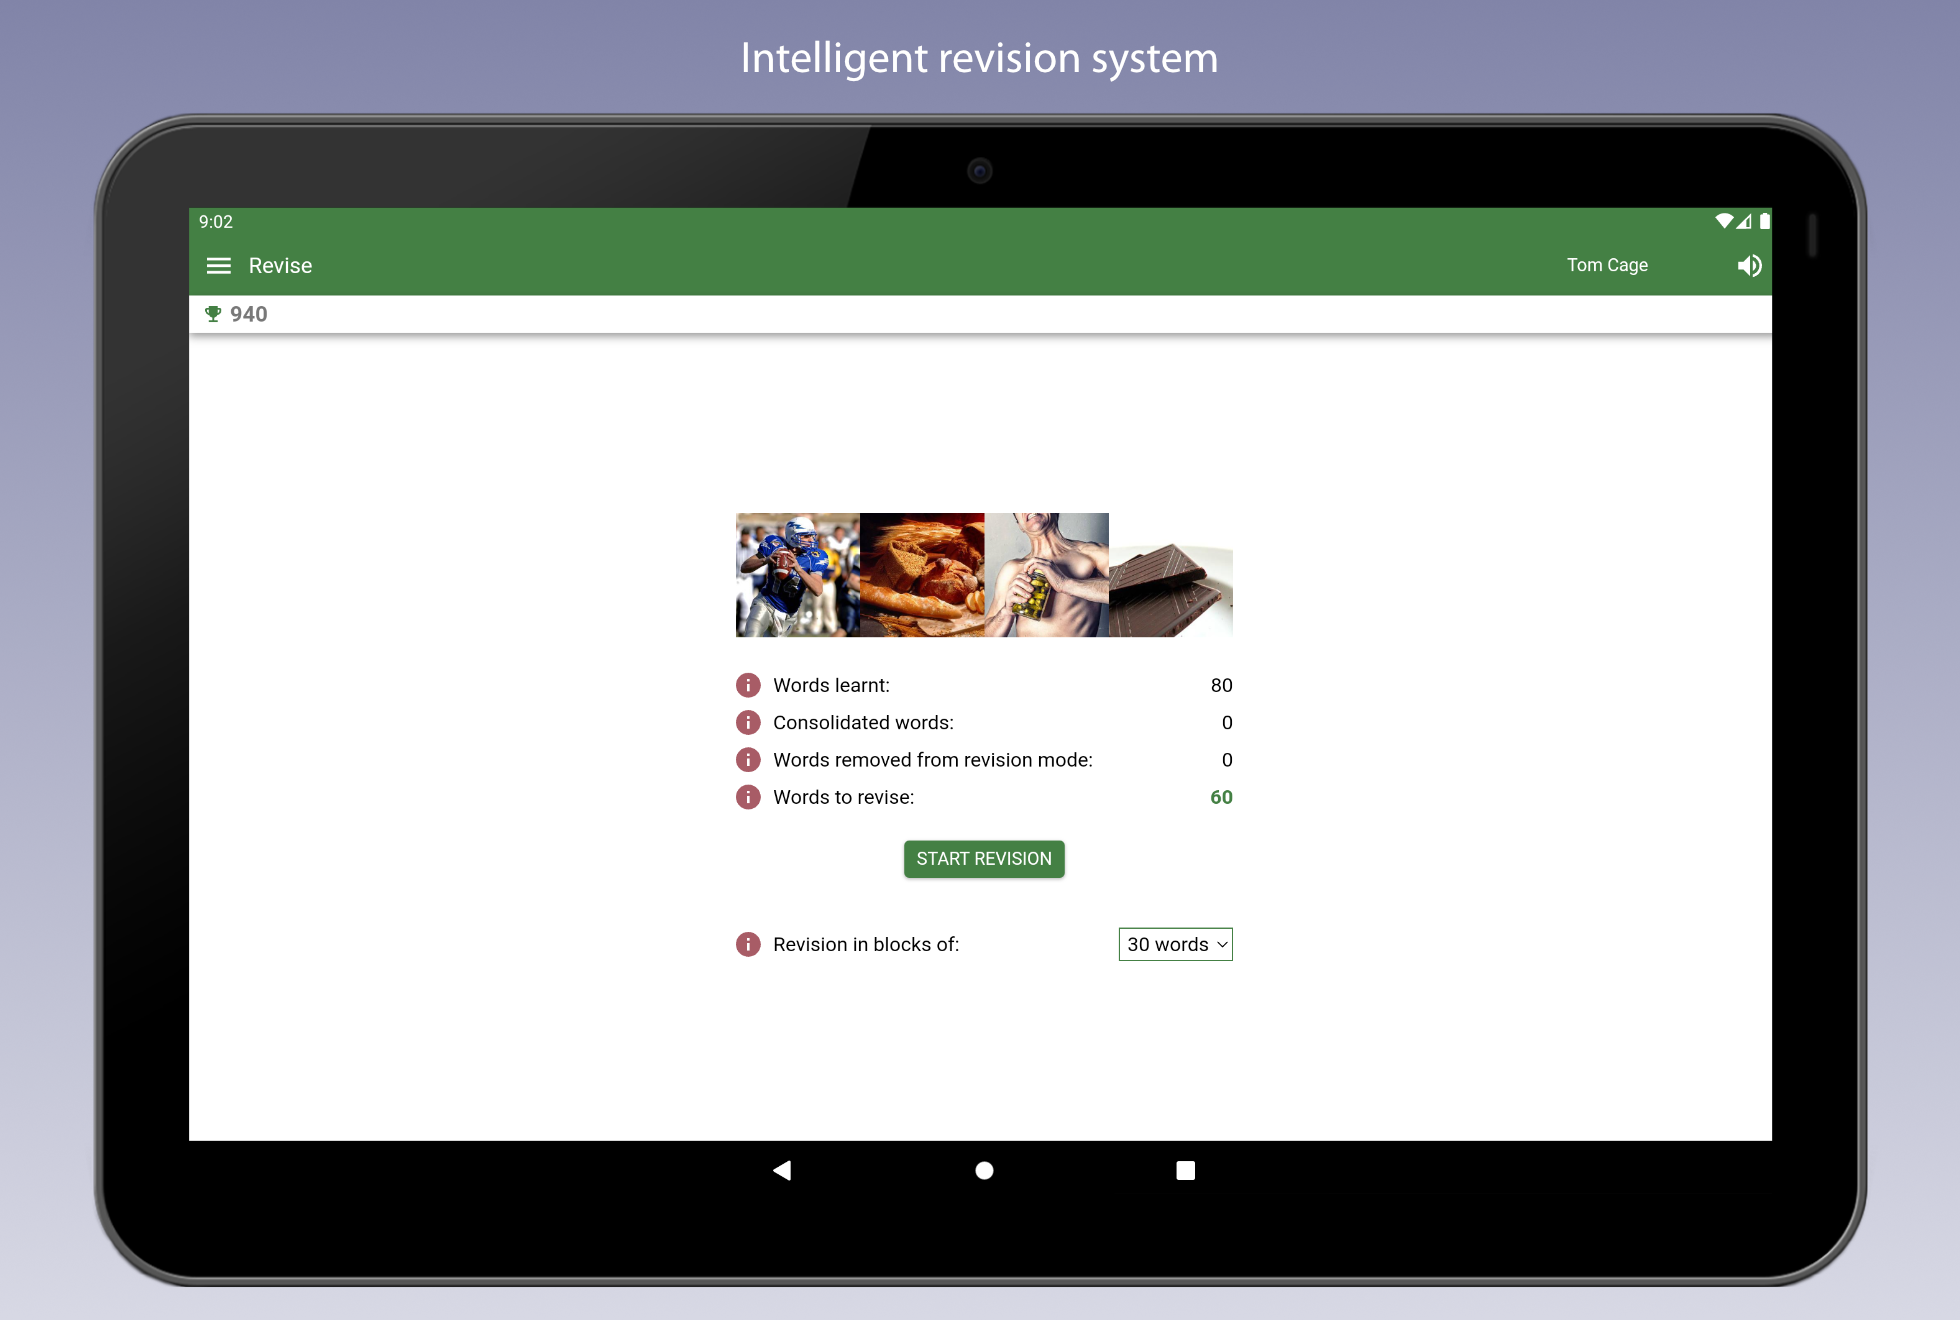Tap the bread loaves thumbnail
Screen dimensions: 1960x1320
(922, 575)
